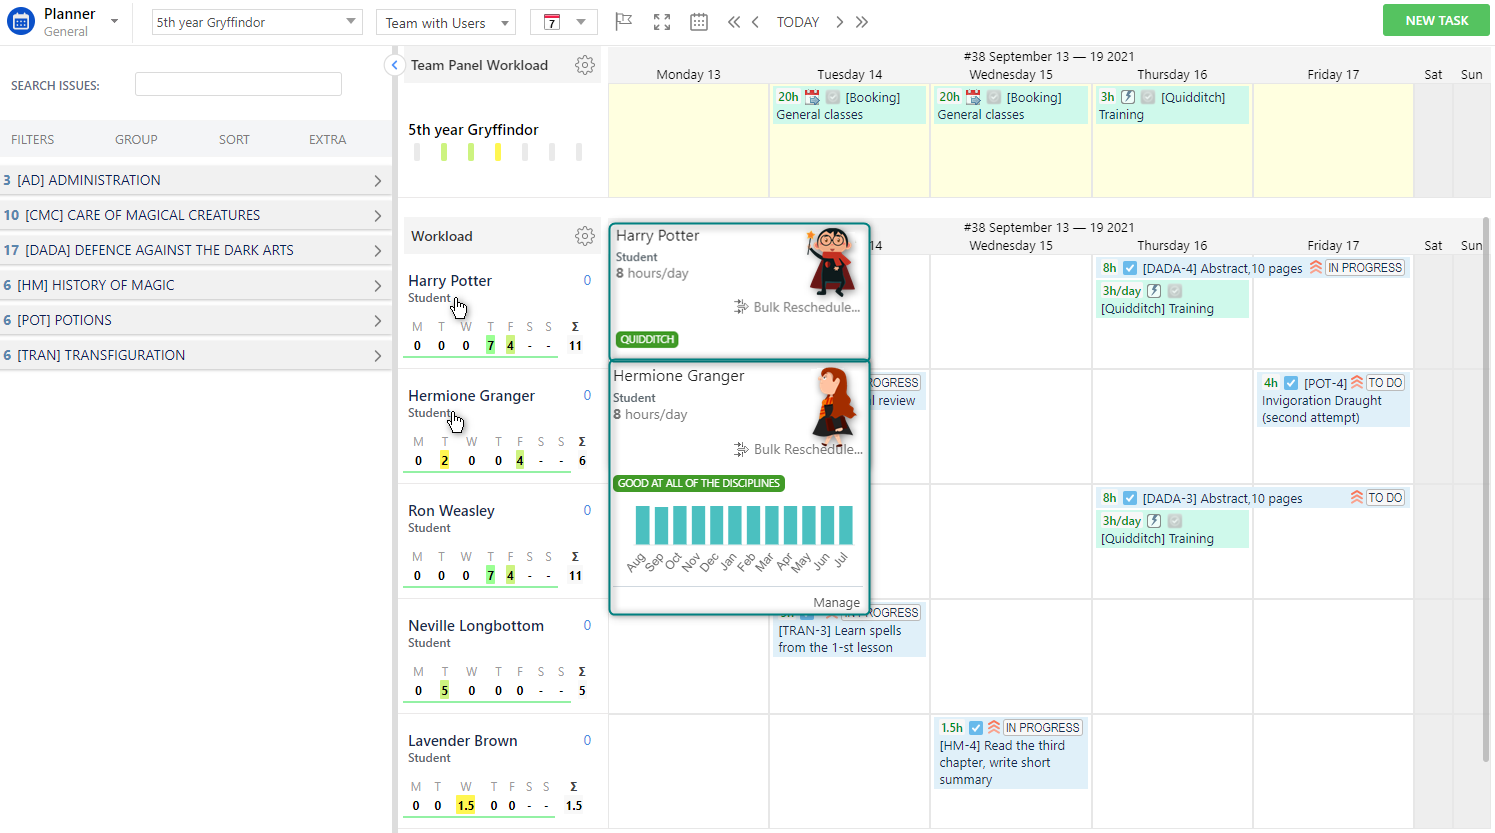Collapse left sidebar with arrow button
Image resolution: width=1495 pixels, height=833 pixels.
[394, 65]
